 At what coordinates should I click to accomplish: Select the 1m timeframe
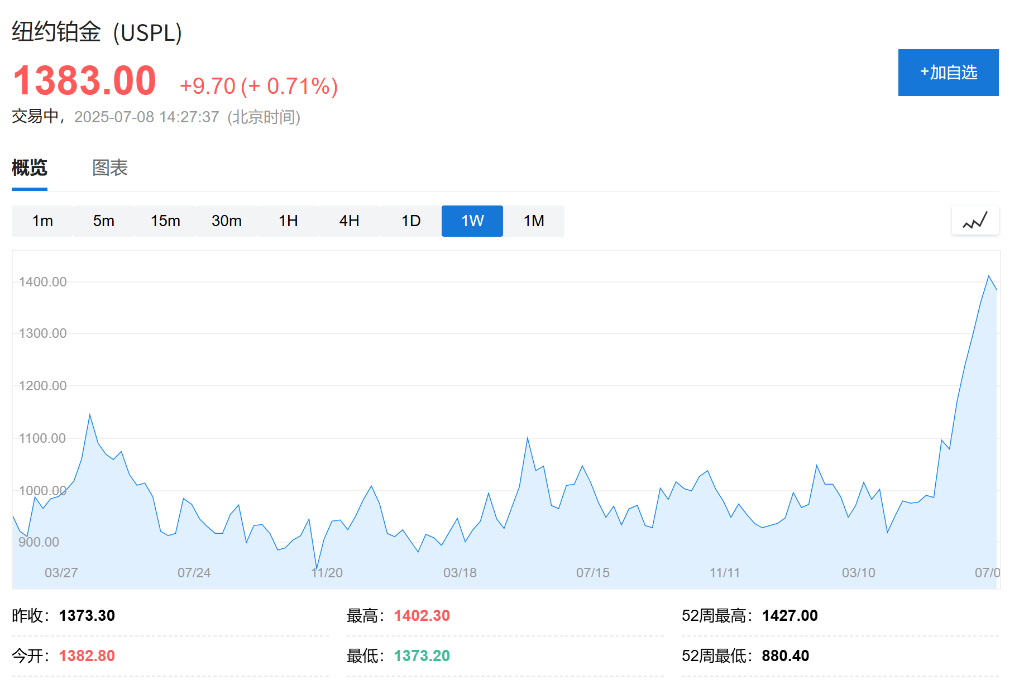(x=43, y=220)
